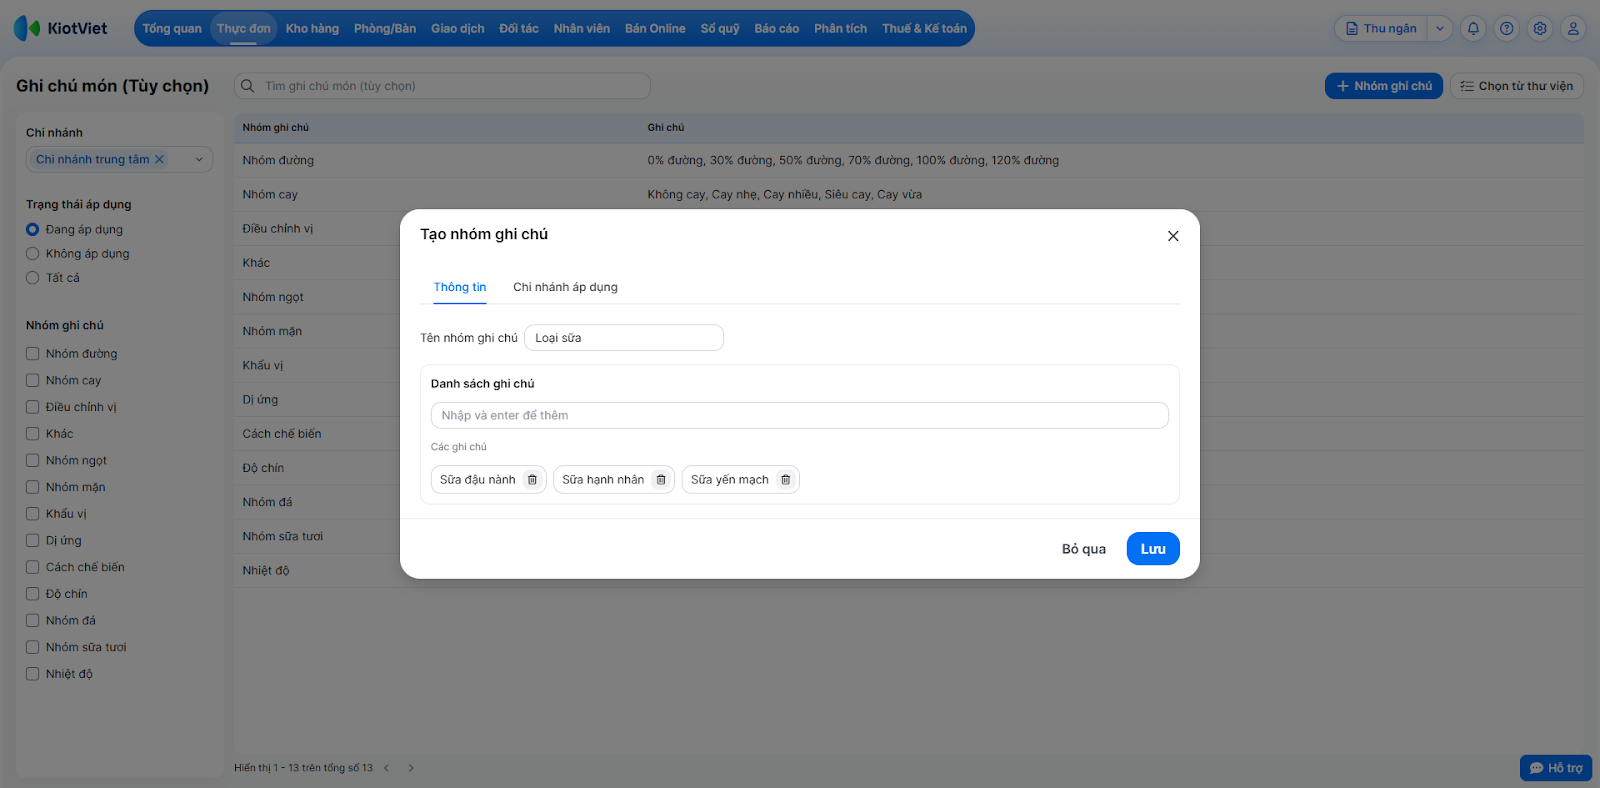Image resolution: width=1600 pixels, height=788 pixels.
Task: Open the help question mark icon
Action: click(1507, 29)
